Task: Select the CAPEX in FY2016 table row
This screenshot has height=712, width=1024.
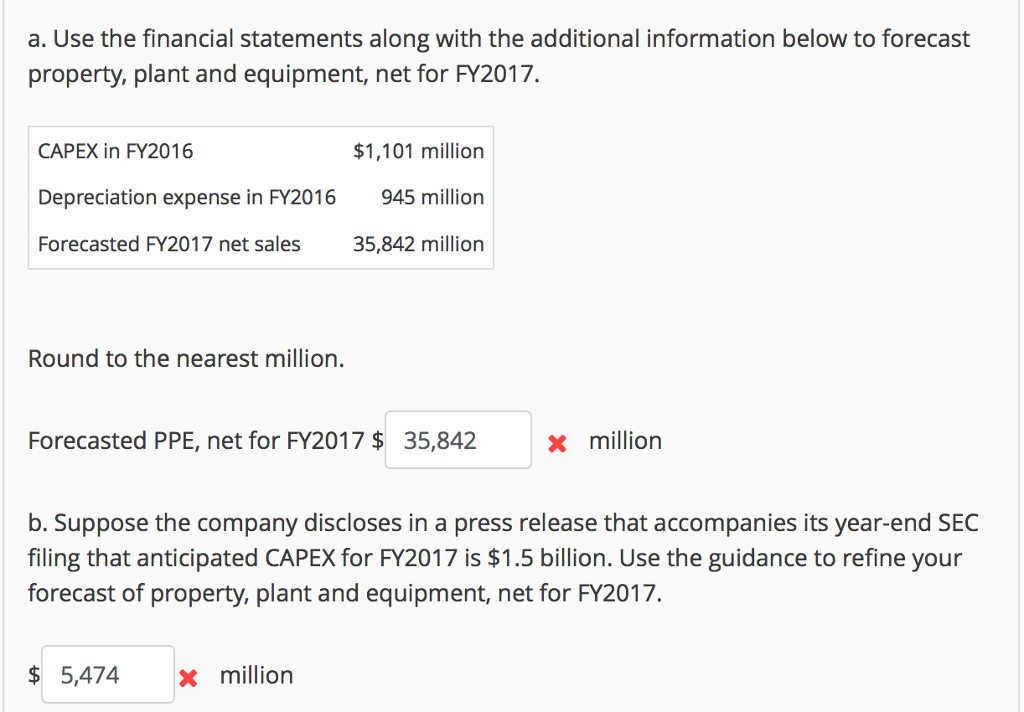Action: tap(260, 151)
